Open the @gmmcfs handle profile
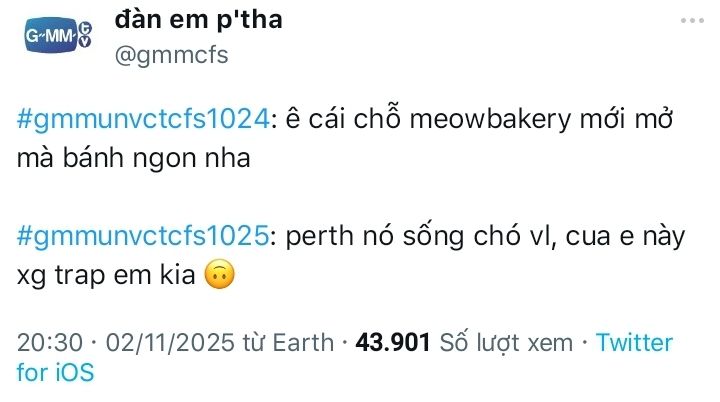The image size is (720, 402). pos(172,54)
